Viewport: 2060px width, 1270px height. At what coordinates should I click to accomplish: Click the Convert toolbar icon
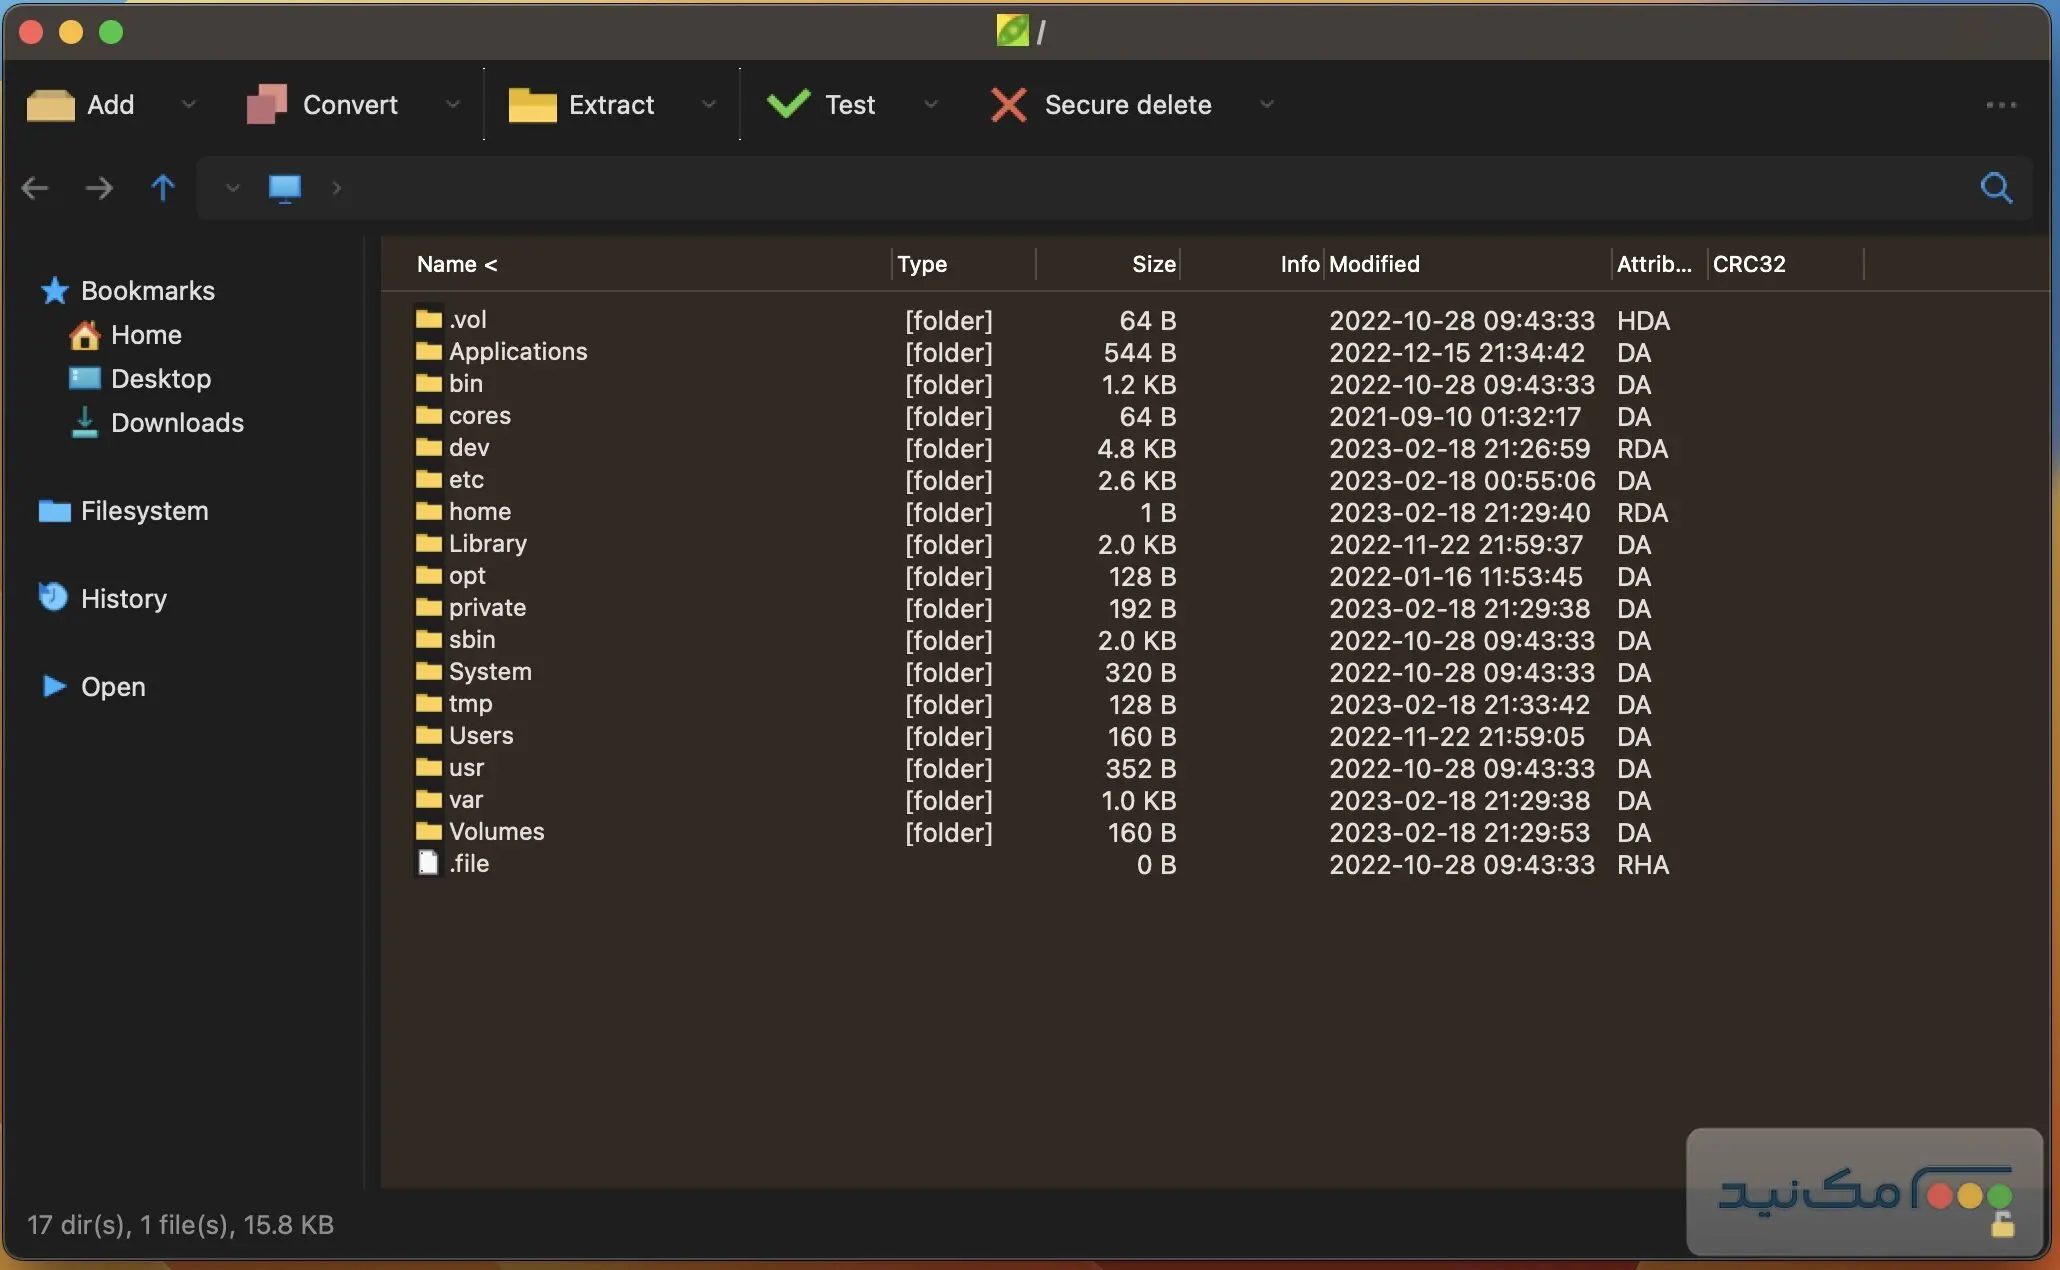266,105
